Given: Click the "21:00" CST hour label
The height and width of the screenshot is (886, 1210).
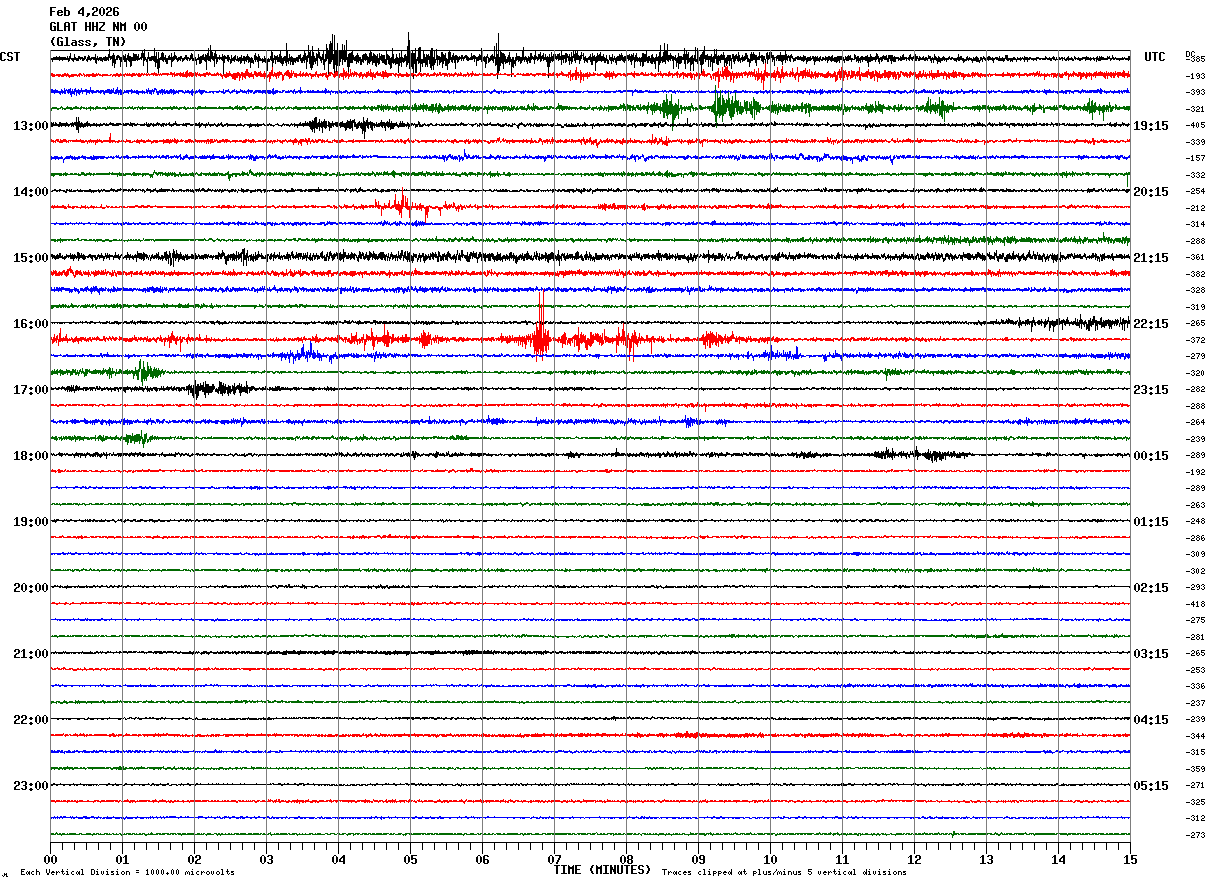Looking at the screenshot, I should tap(31, 654).
